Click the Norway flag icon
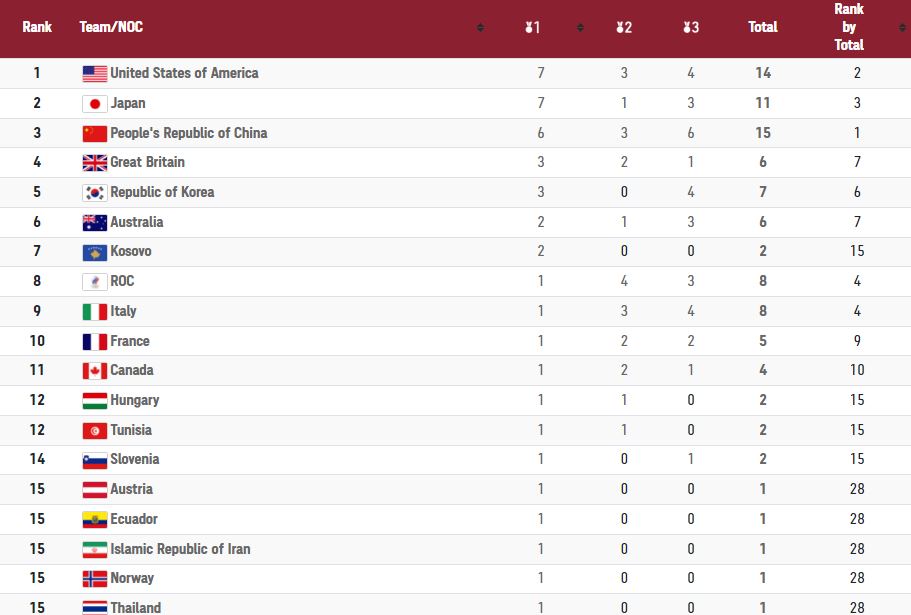This screenshot has width=911, height=615. [94, 578]
